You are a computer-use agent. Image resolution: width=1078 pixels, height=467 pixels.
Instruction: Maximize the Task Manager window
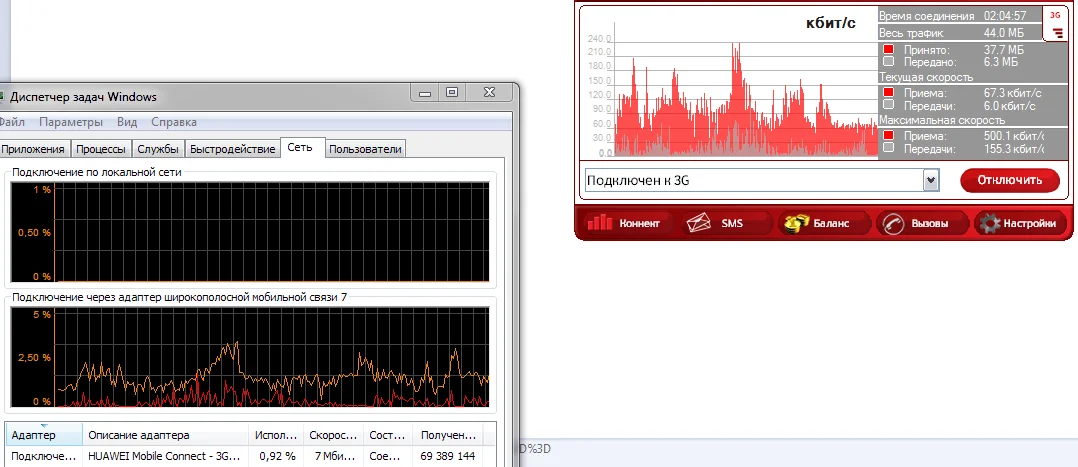(x=452, y=92)
